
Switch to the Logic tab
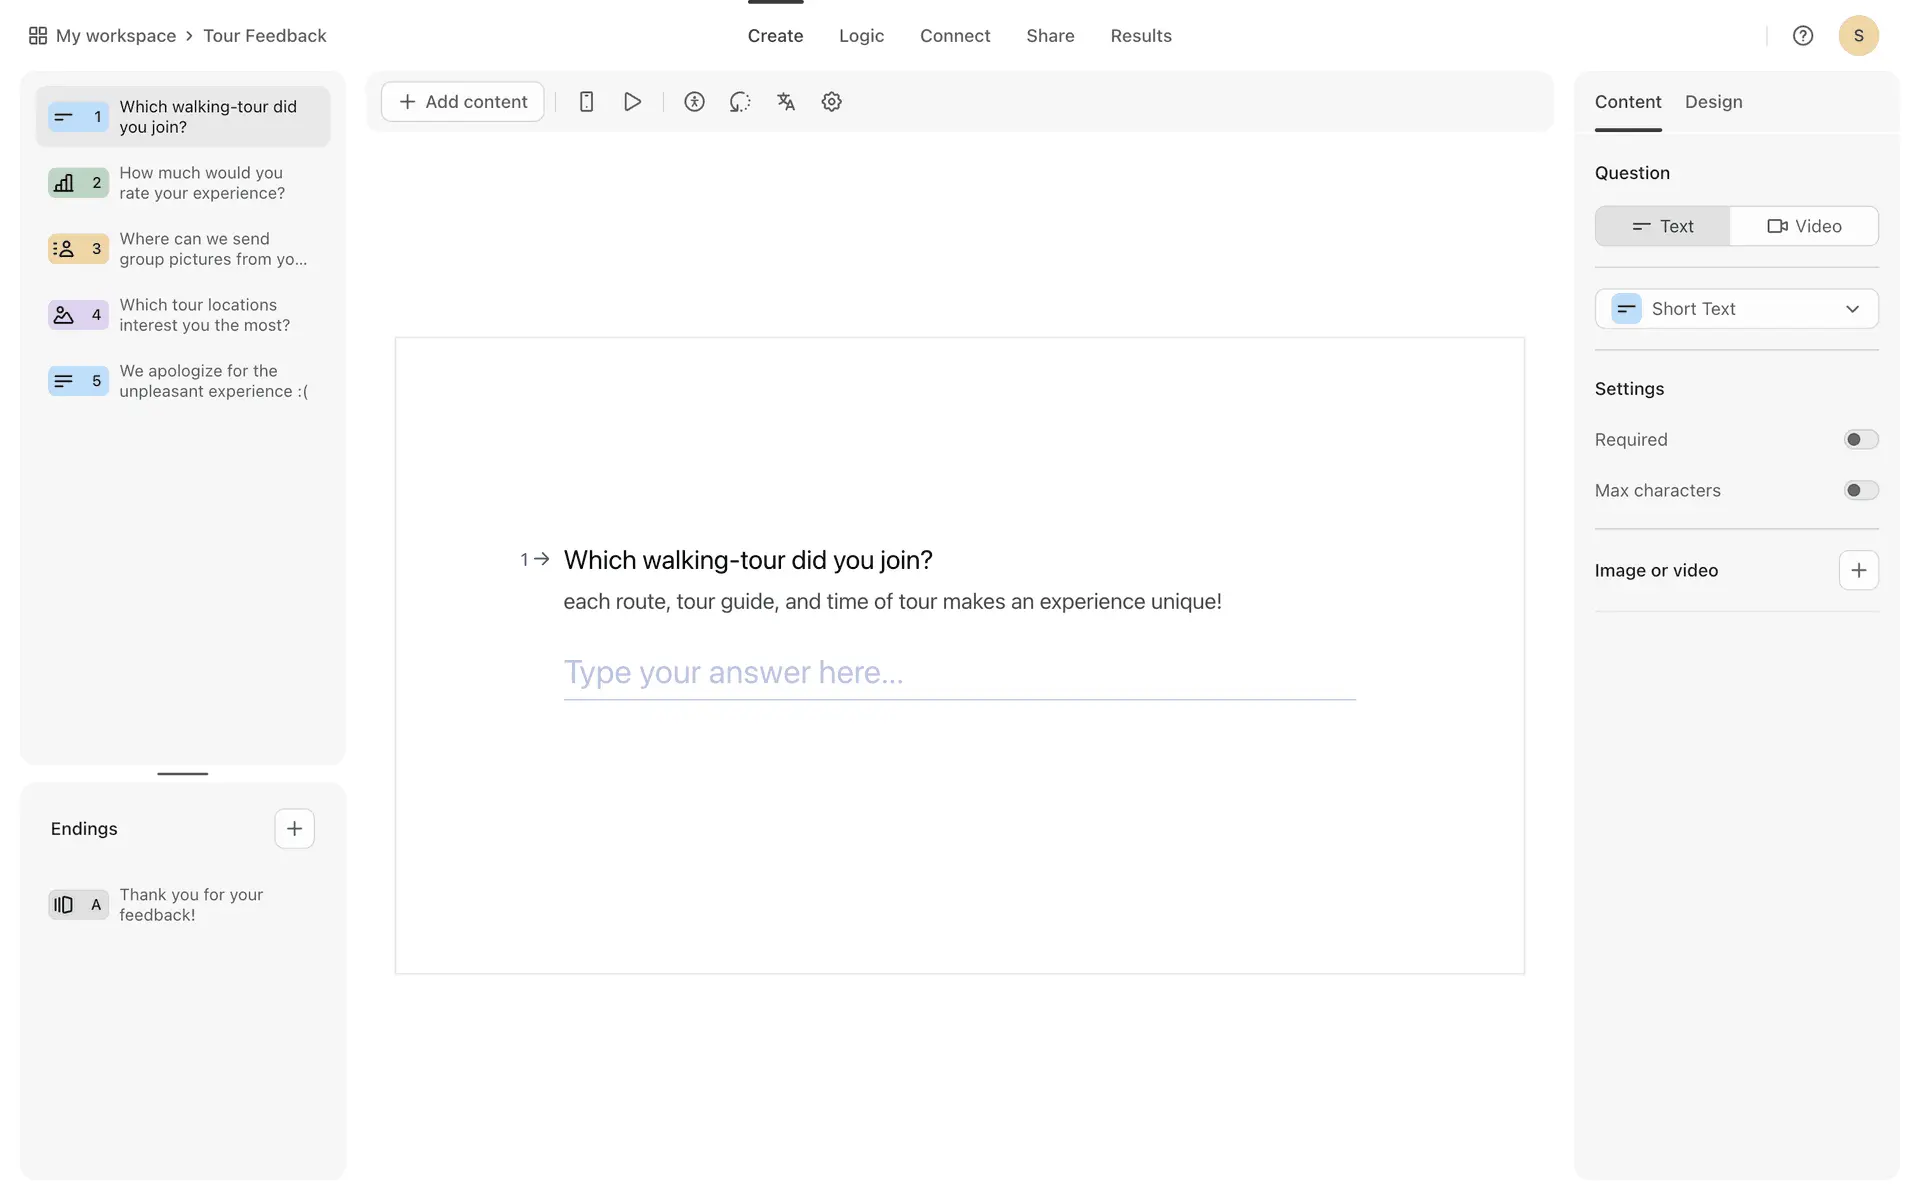click(x=861, y=36)
